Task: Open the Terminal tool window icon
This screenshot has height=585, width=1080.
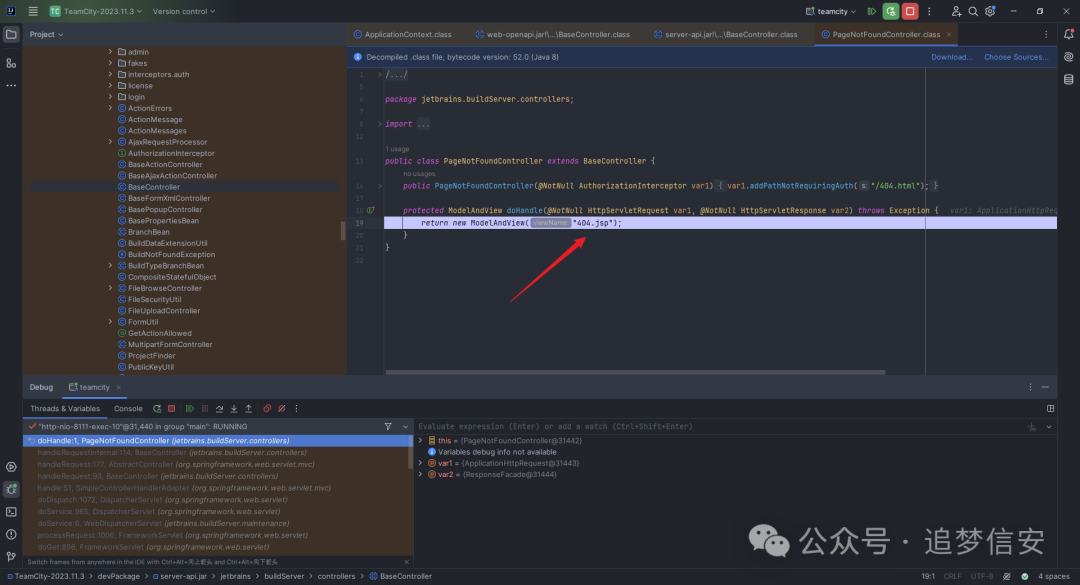Action: pos(11,512)
